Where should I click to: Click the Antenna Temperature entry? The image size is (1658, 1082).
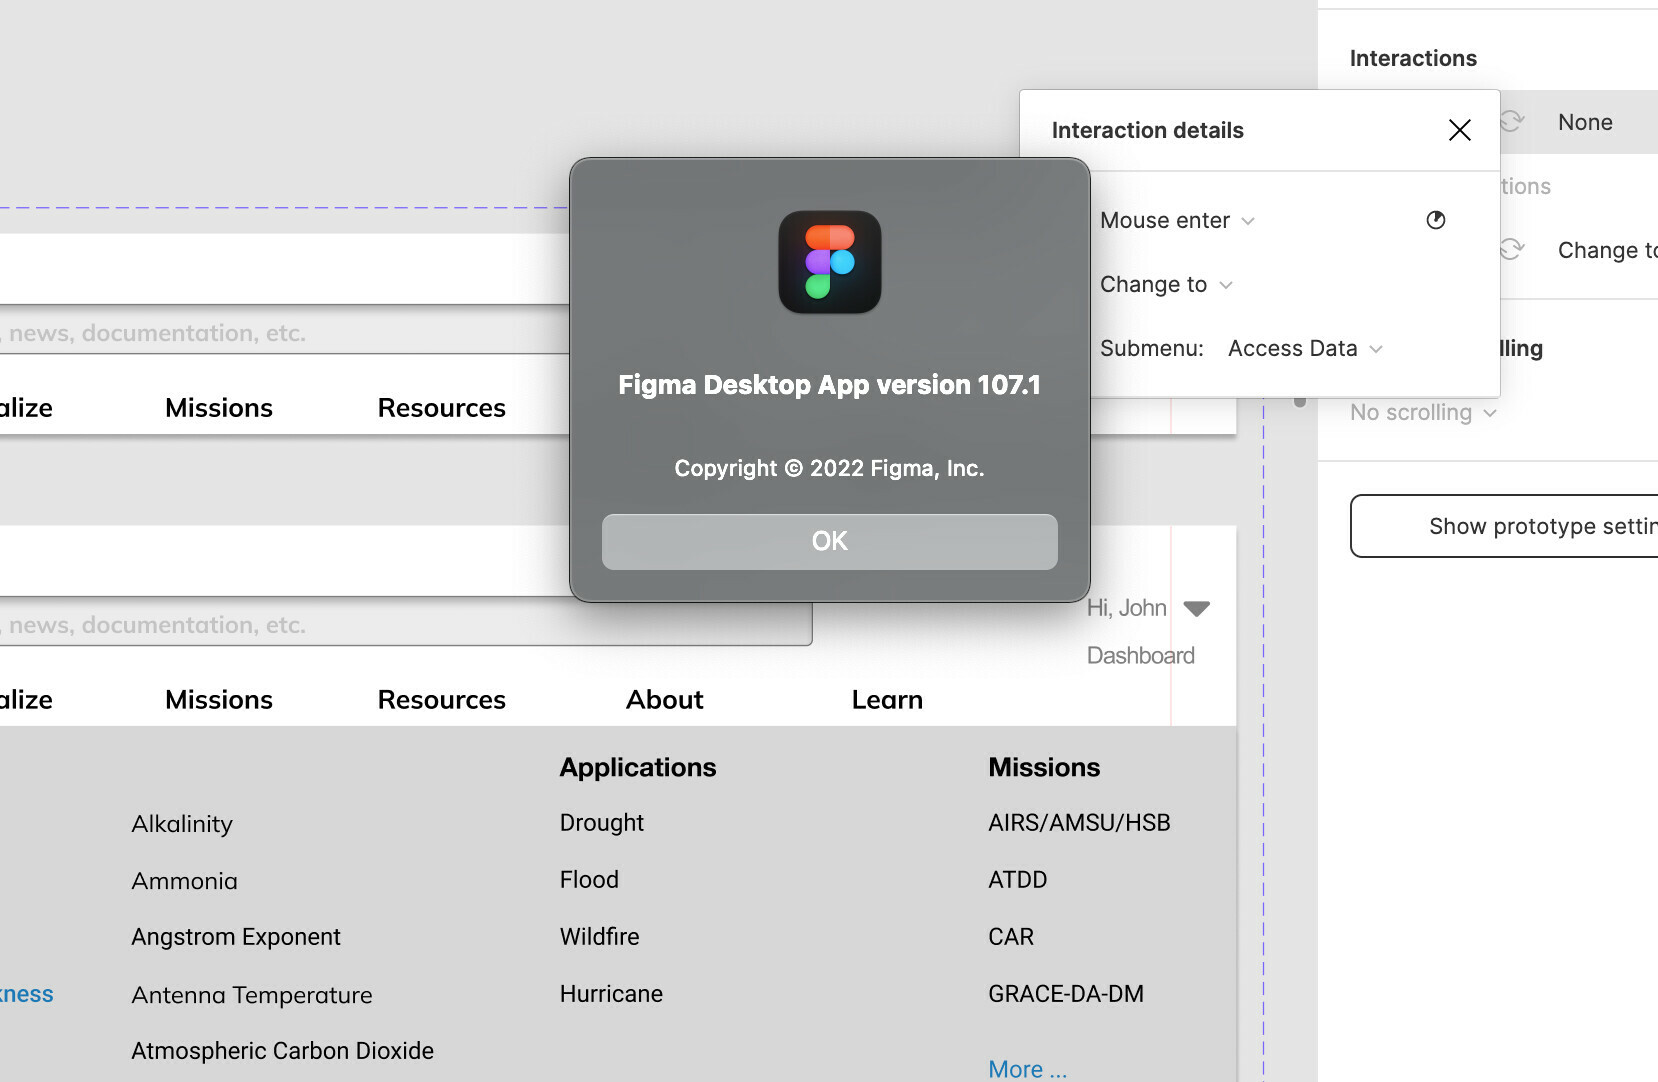click(x=252, y=995)
